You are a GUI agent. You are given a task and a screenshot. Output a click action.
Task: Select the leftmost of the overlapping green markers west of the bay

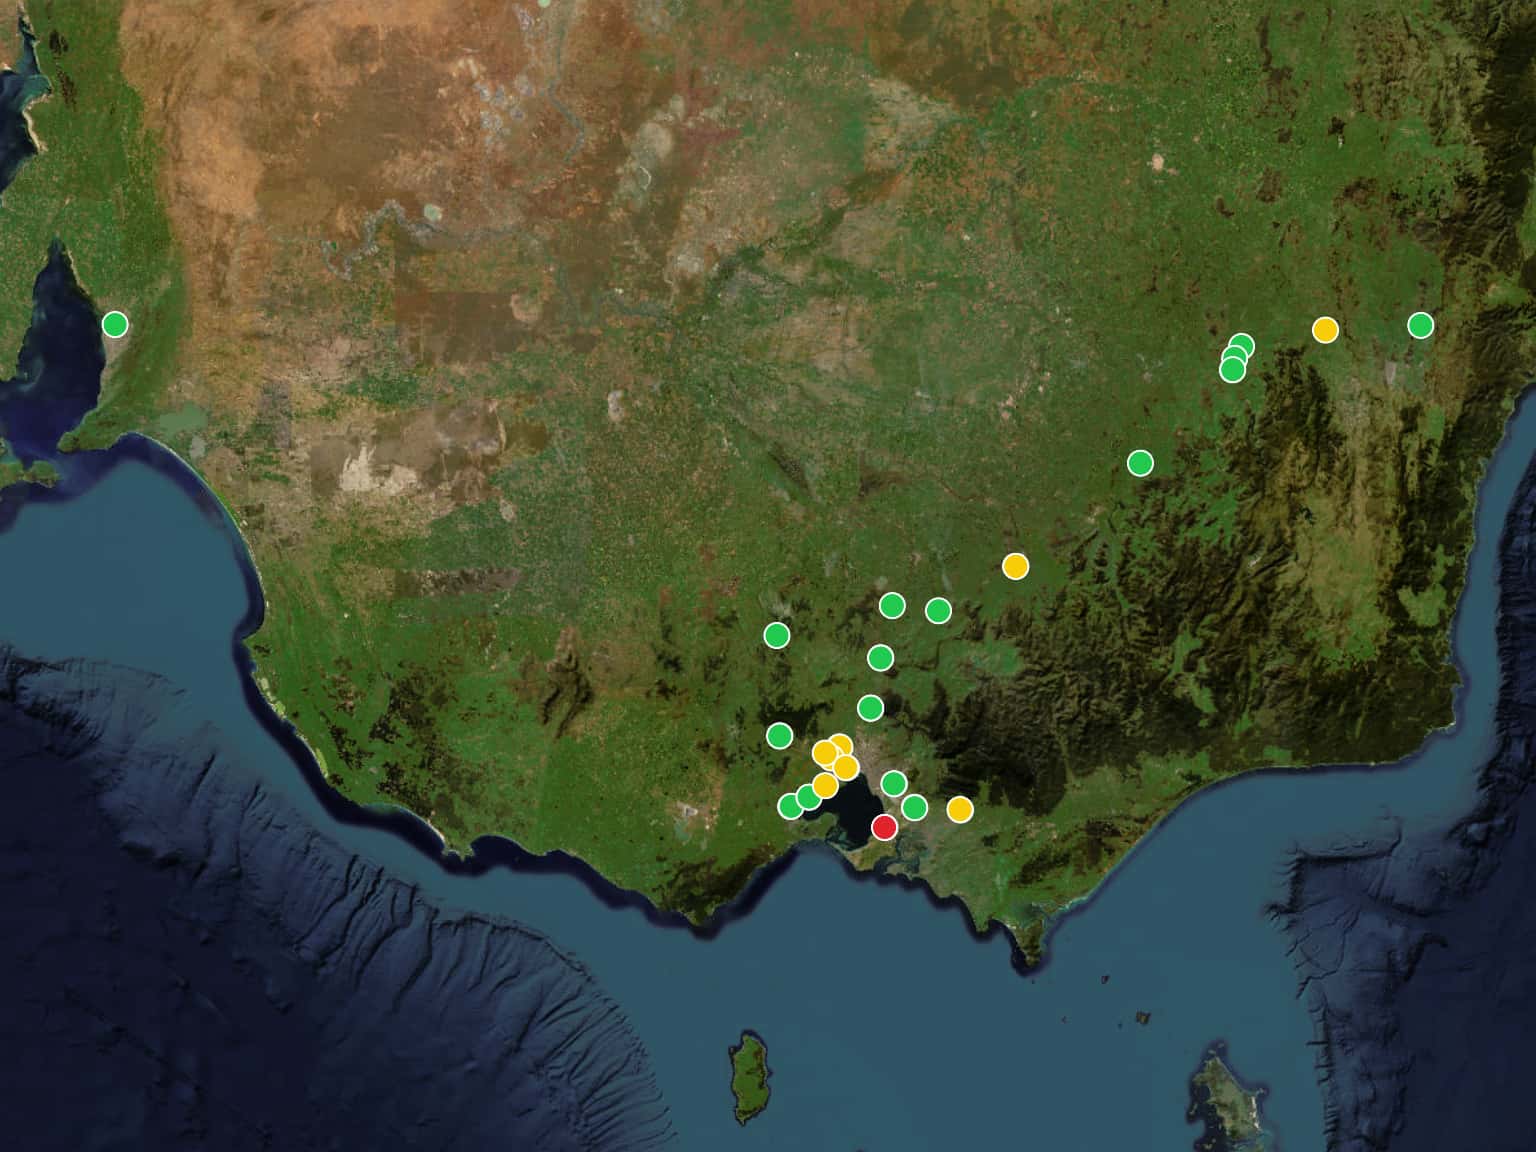tap(790, 805)
